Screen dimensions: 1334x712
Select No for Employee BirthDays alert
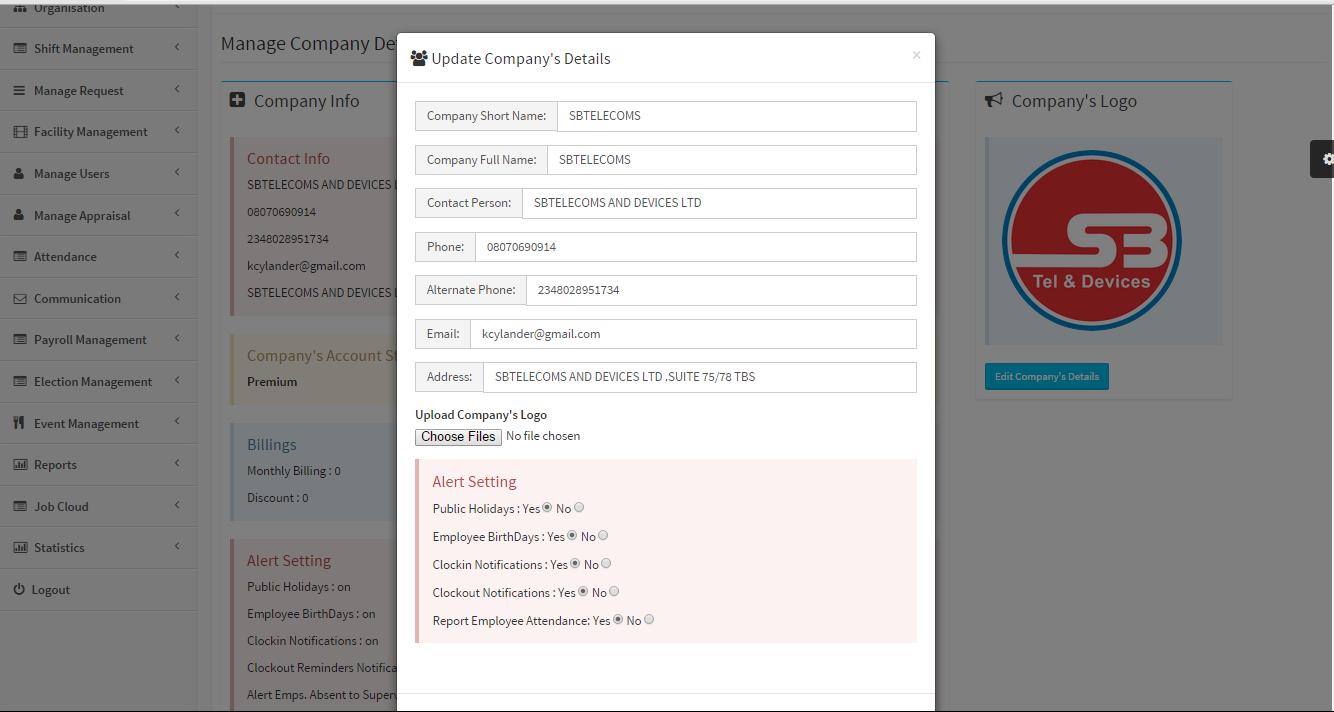pyautogui.click(x=603, y=536)
